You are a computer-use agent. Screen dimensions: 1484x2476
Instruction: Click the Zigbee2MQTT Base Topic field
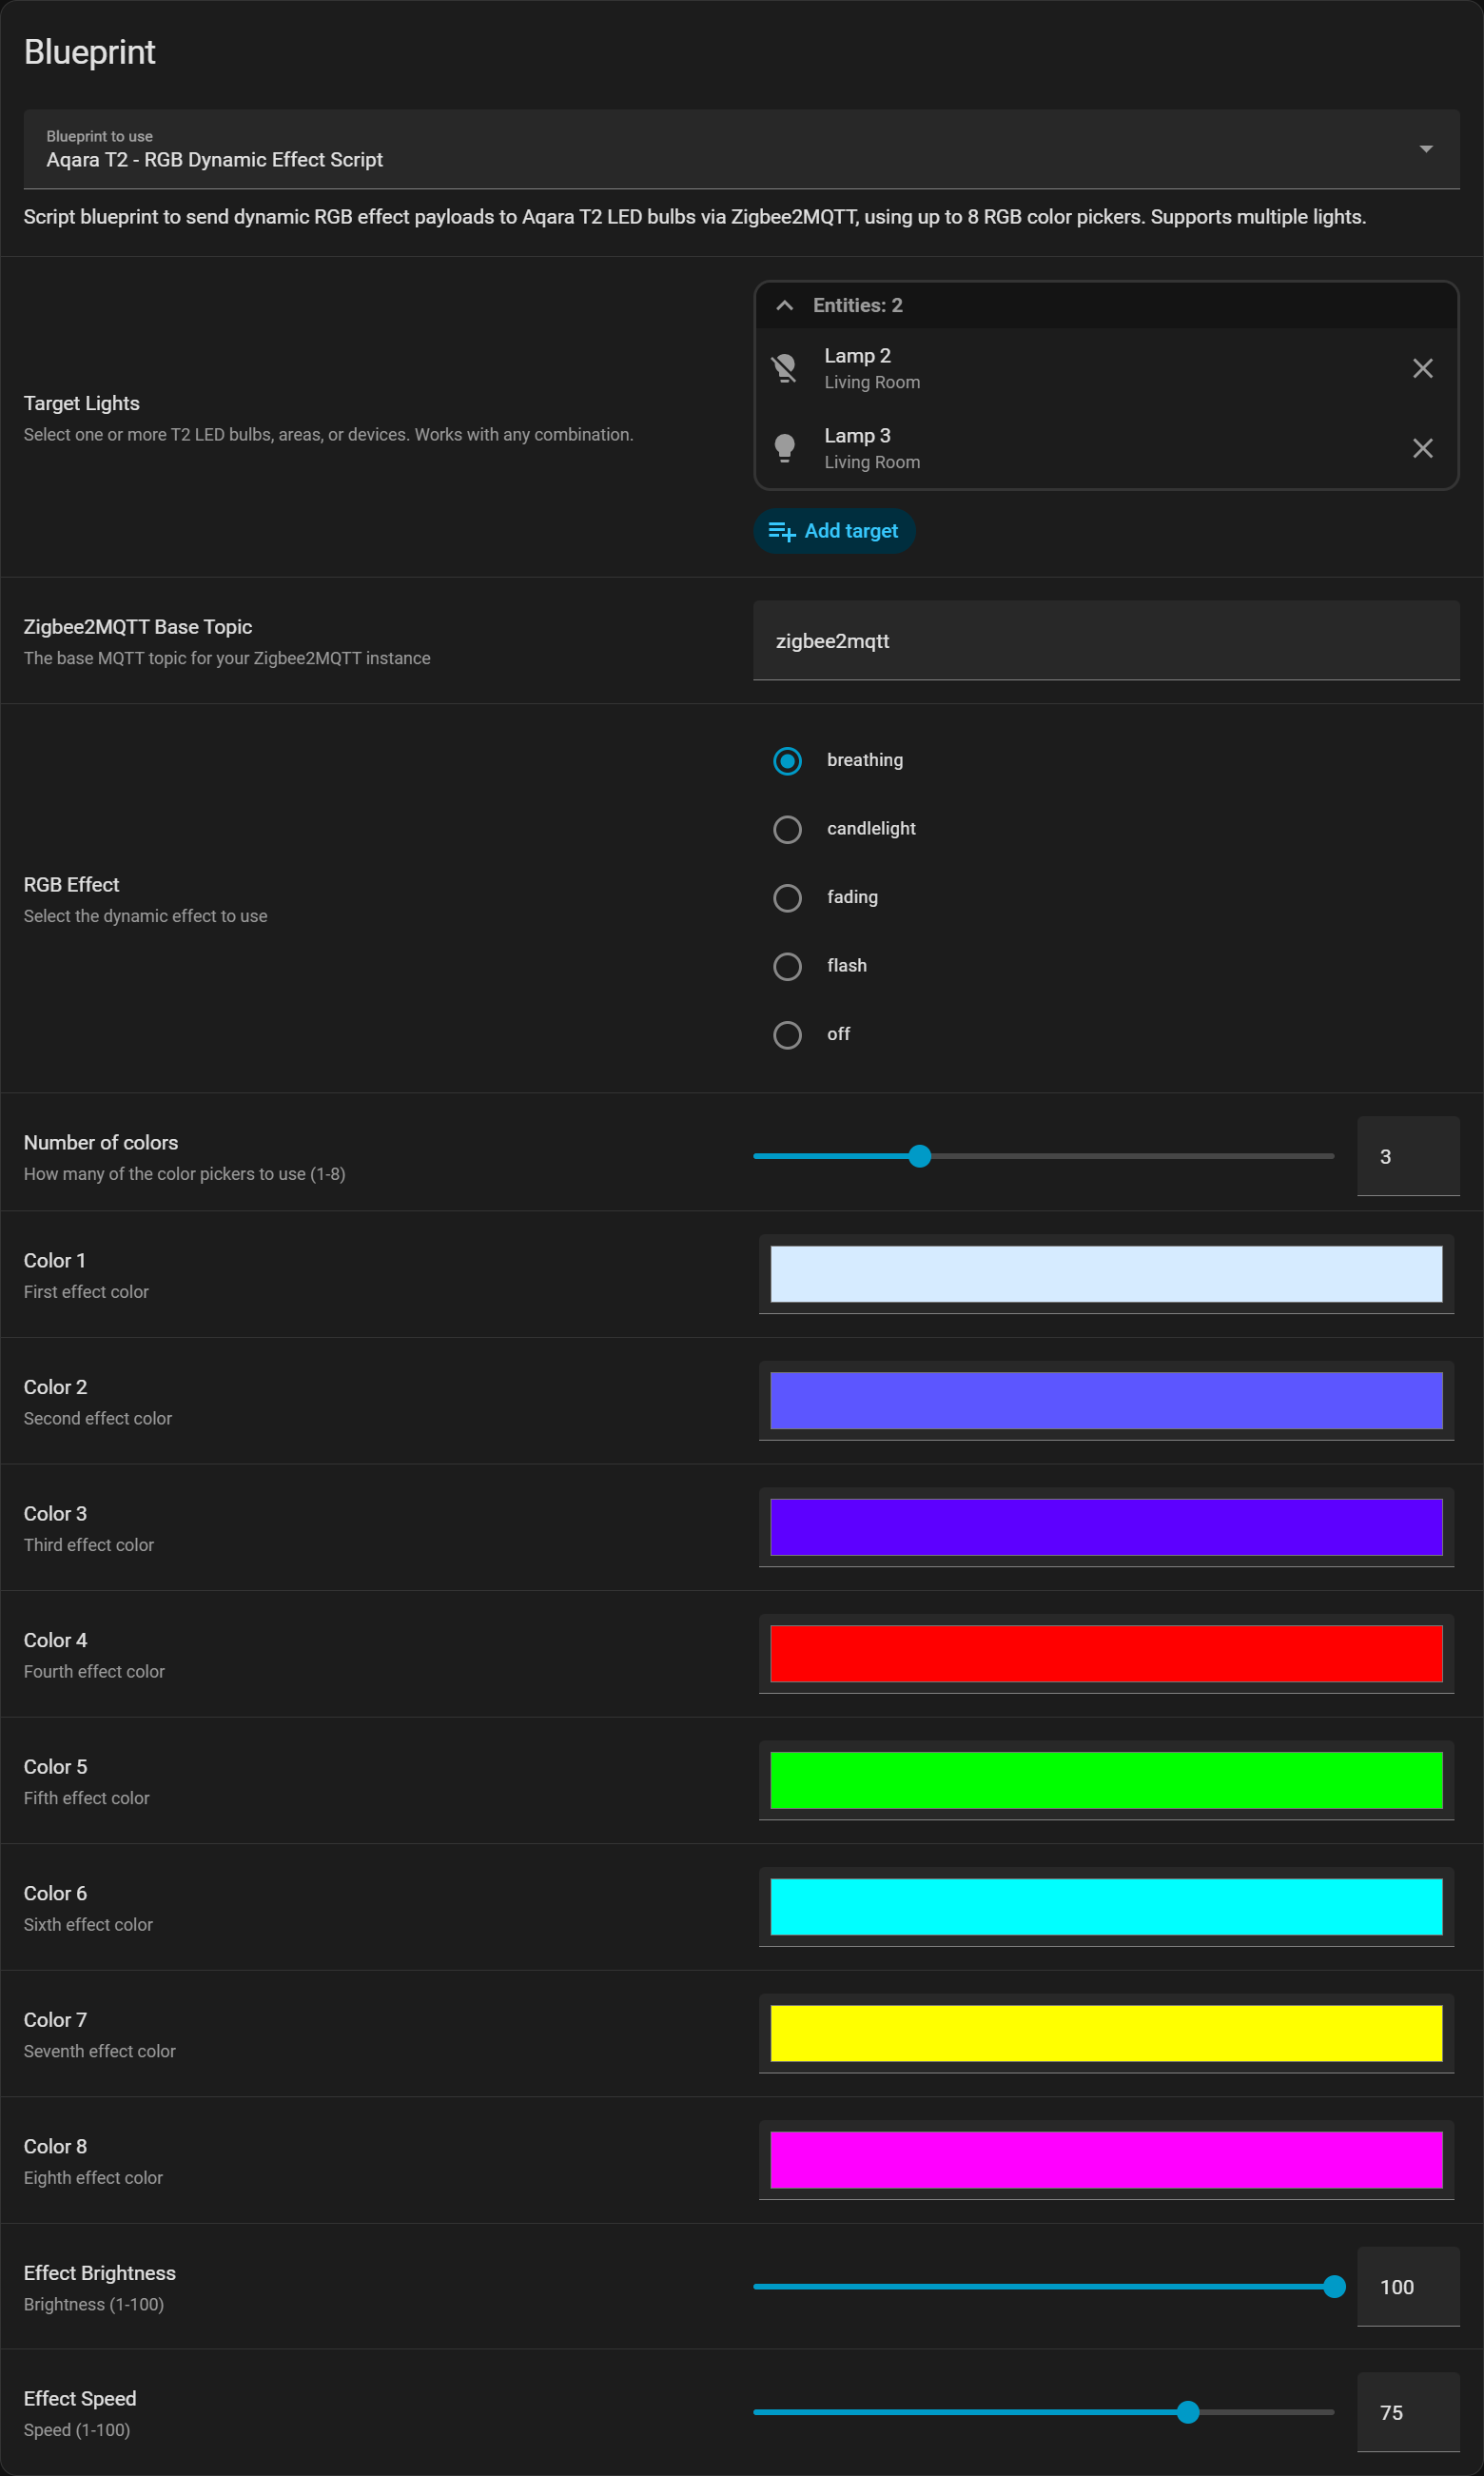[x=1105, y=641]
